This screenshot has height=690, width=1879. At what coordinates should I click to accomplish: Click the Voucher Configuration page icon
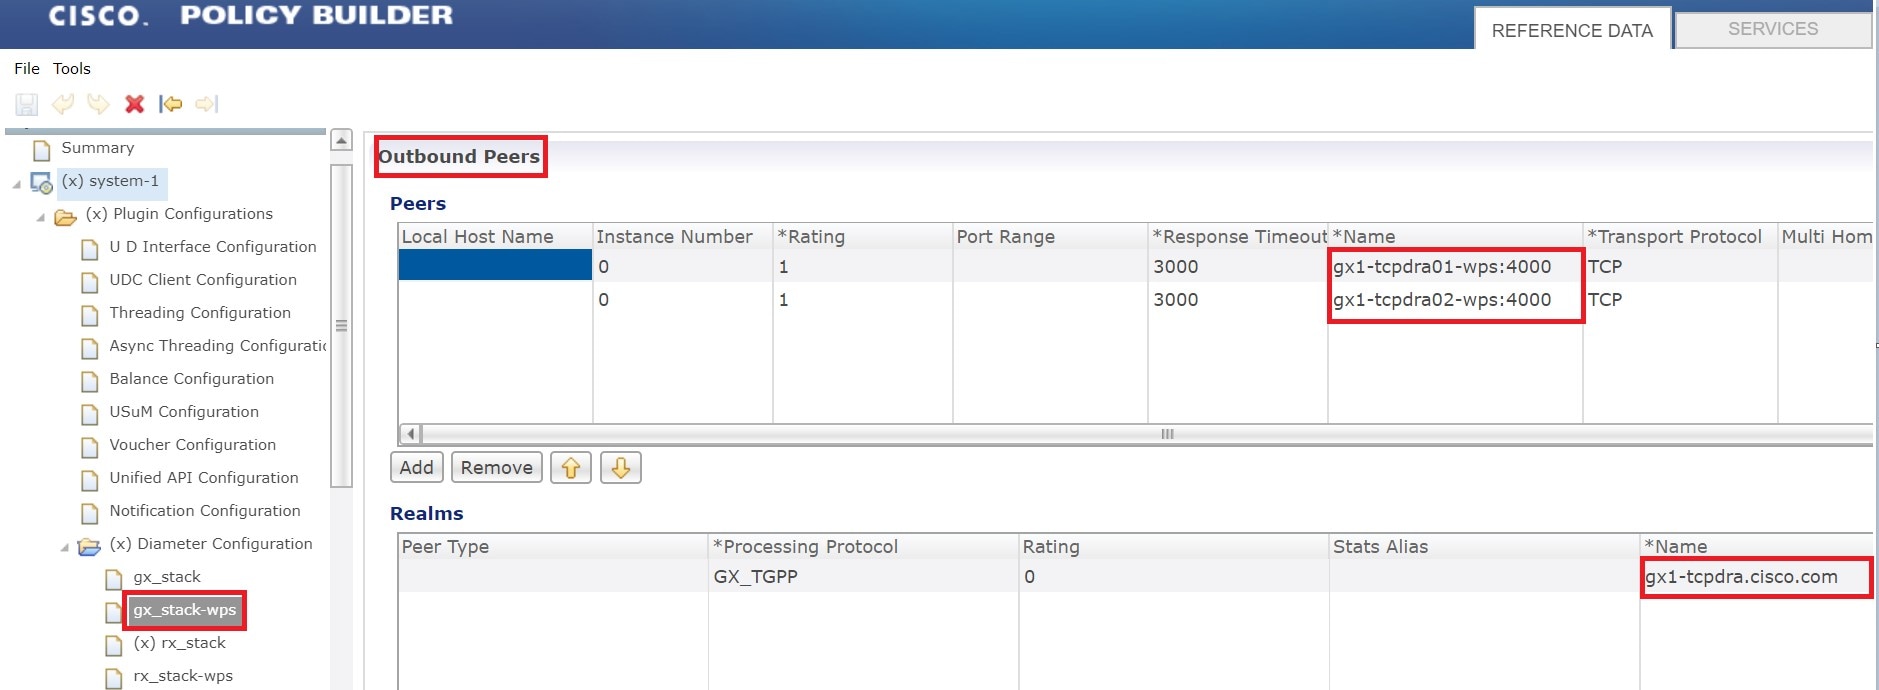tap(90, 447)
